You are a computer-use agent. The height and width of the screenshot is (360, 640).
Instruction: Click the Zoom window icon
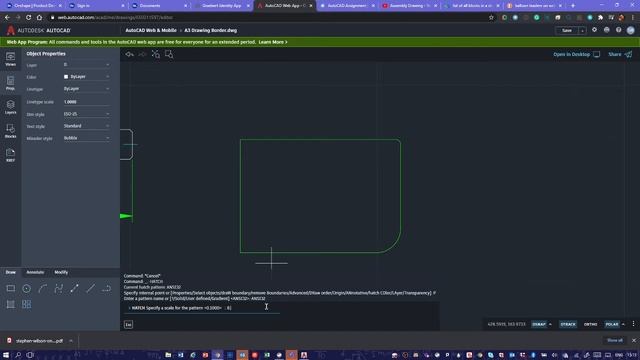click(169, 54)
